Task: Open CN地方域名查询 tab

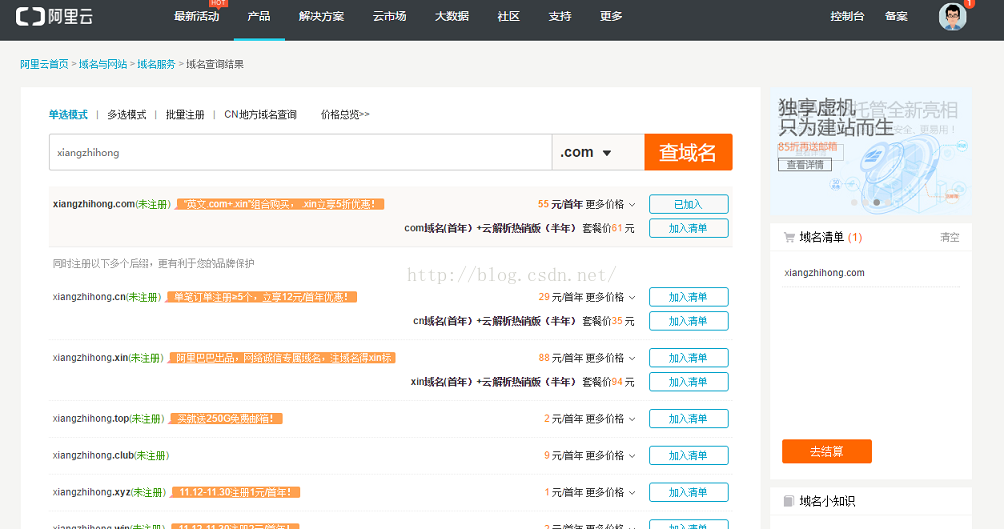Action: [260, 115]
